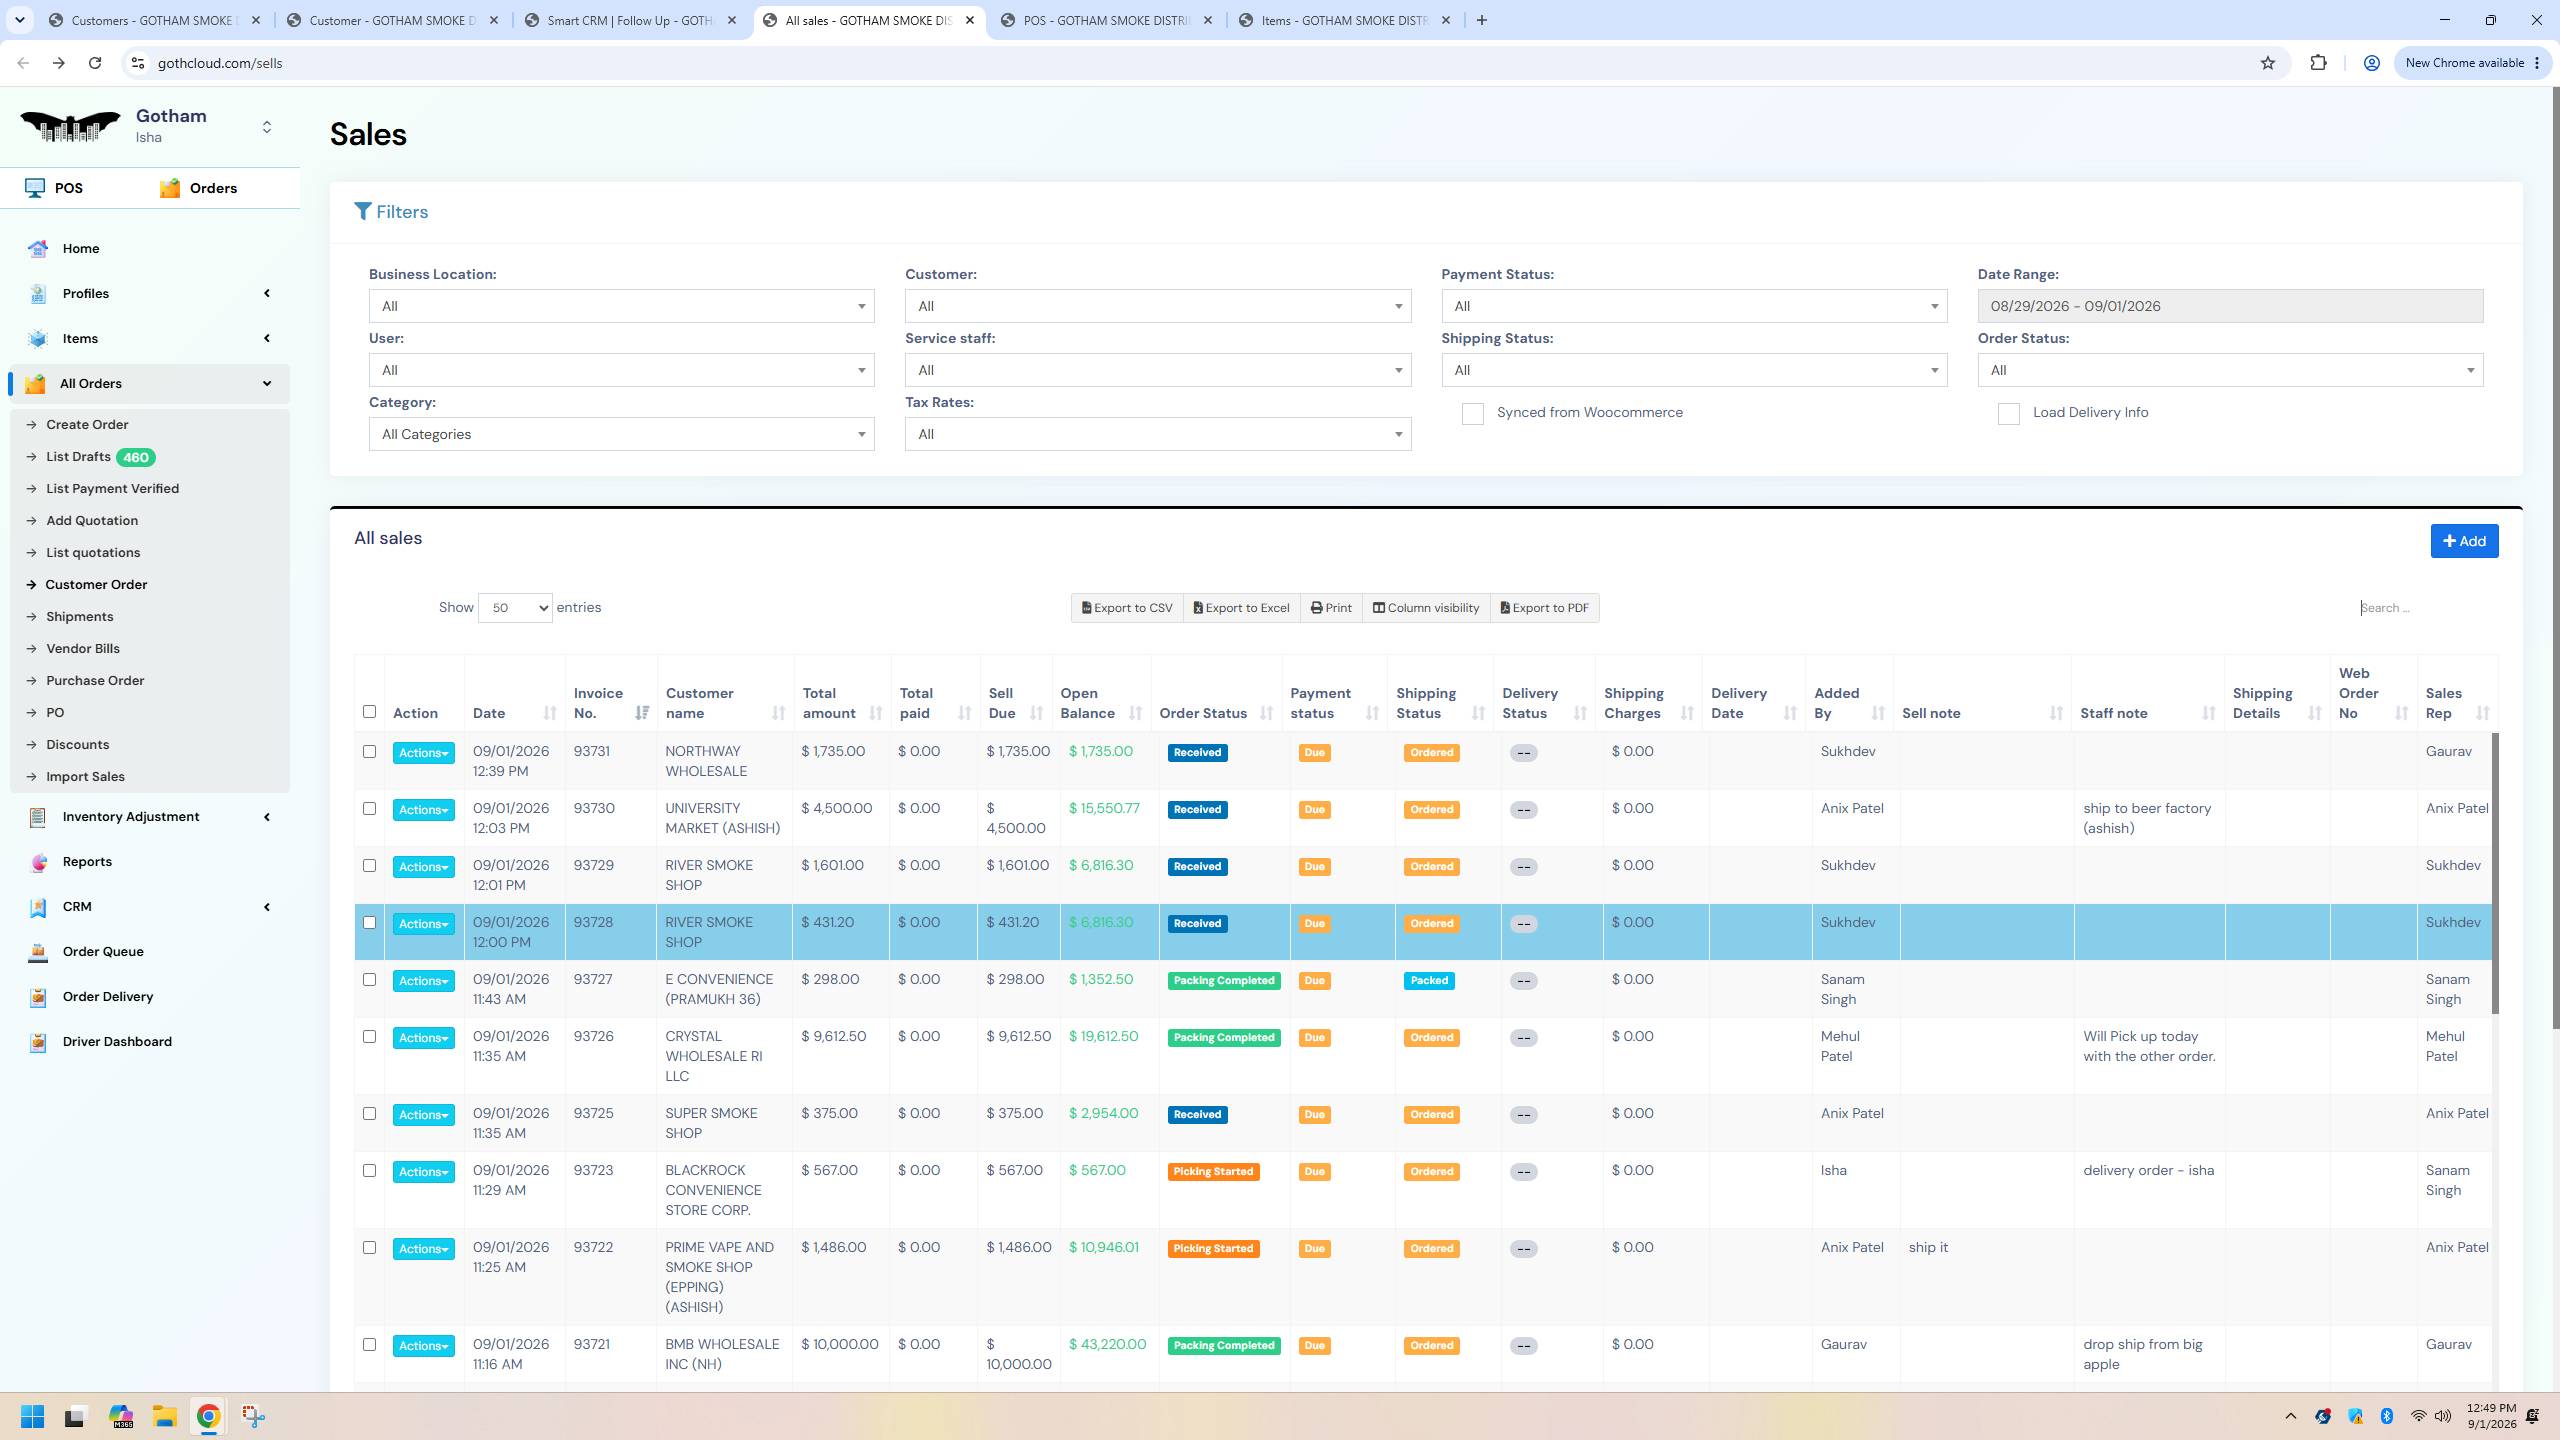Click the Export to Excel button
2560x1440 pixels.
point(1241,608)
